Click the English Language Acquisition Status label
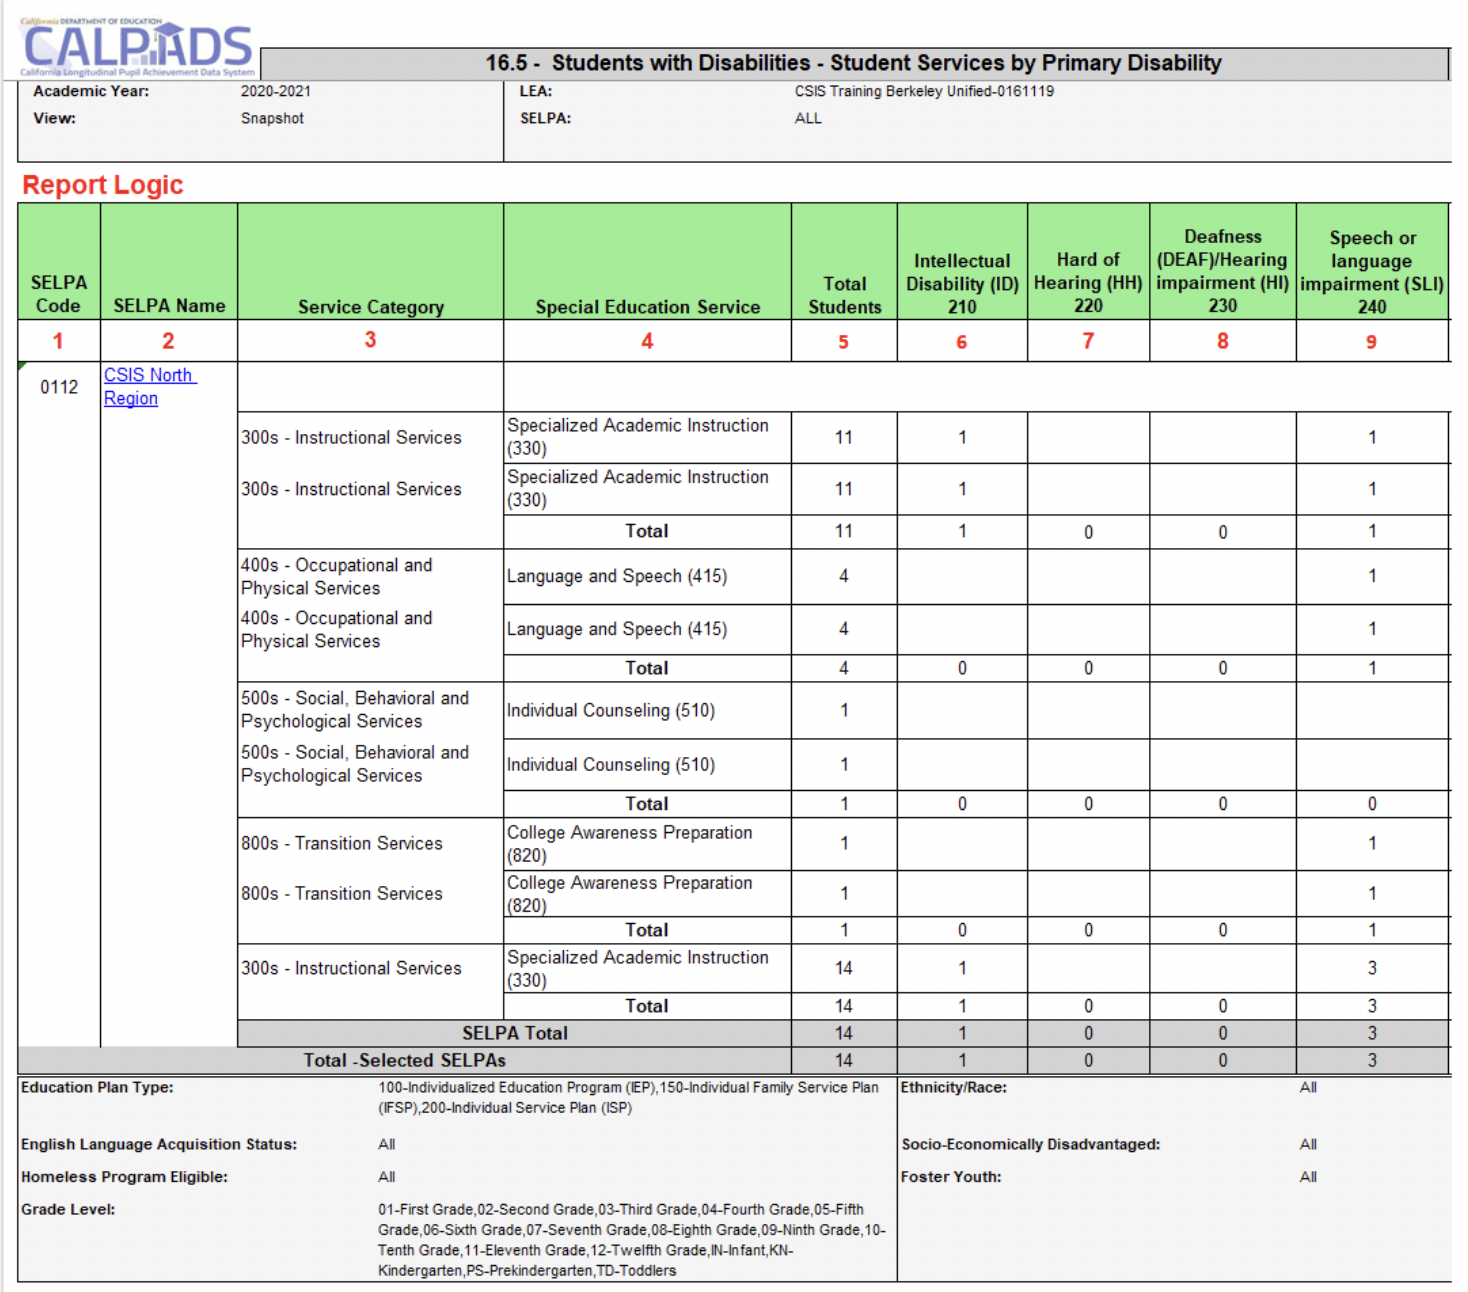 tap(159, 1144)
